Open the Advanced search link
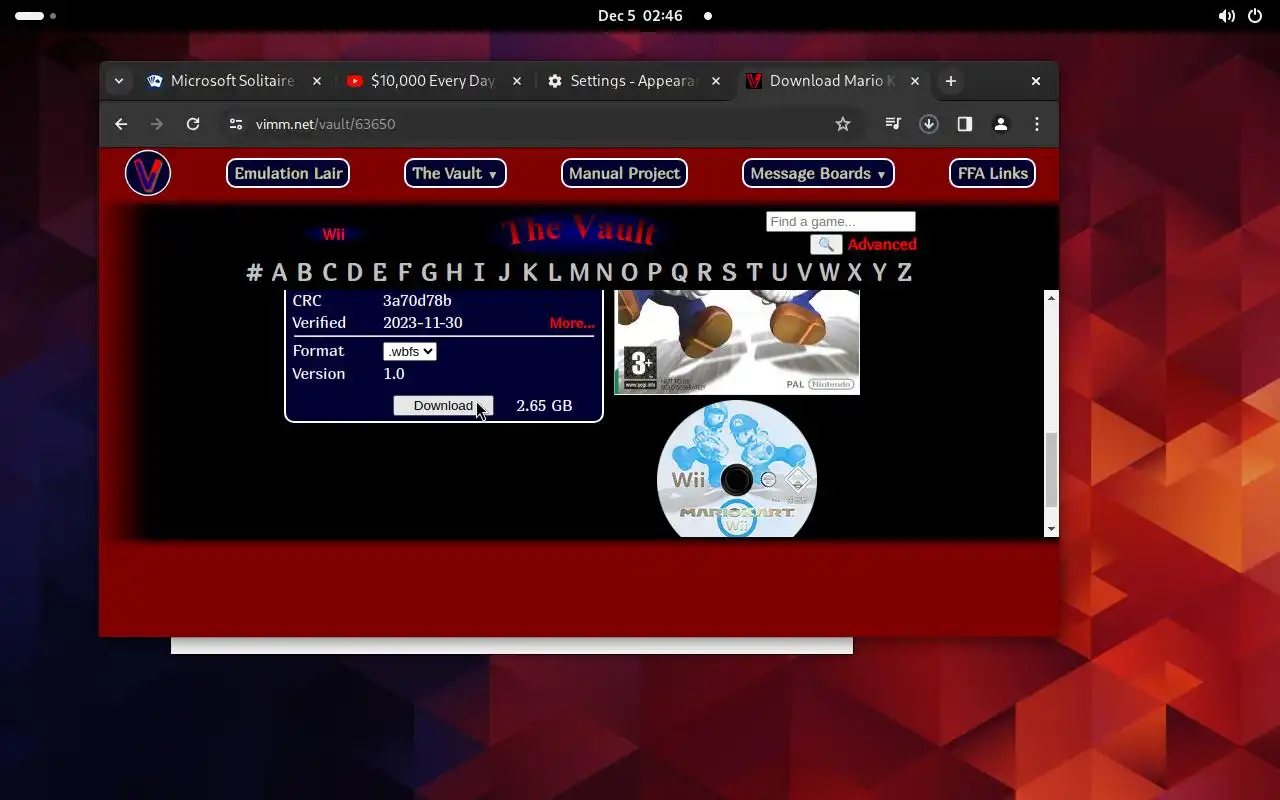This screenshot has width=1280, height=800. (x=882, y=244)
